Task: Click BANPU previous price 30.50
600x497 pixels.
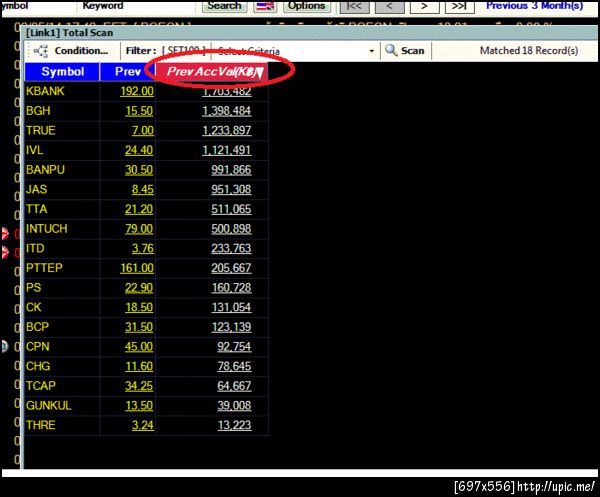Action: pos(139,169)
